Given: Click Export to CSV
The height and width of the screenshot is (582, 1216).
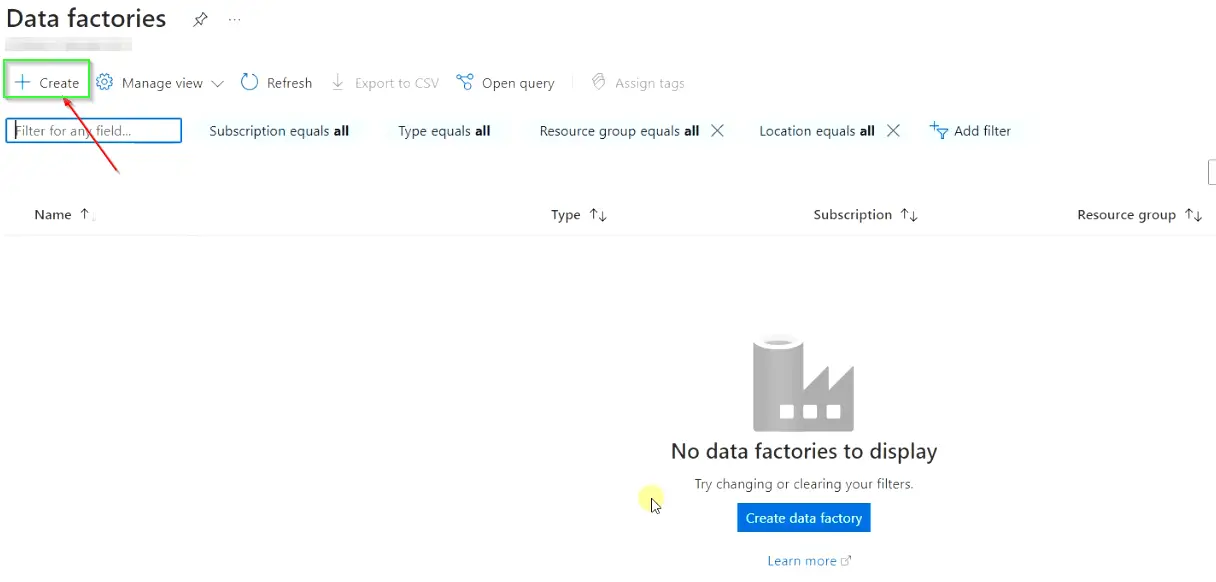Looking at the screenshot, I should pyautogui.click(x=385, y=83).
